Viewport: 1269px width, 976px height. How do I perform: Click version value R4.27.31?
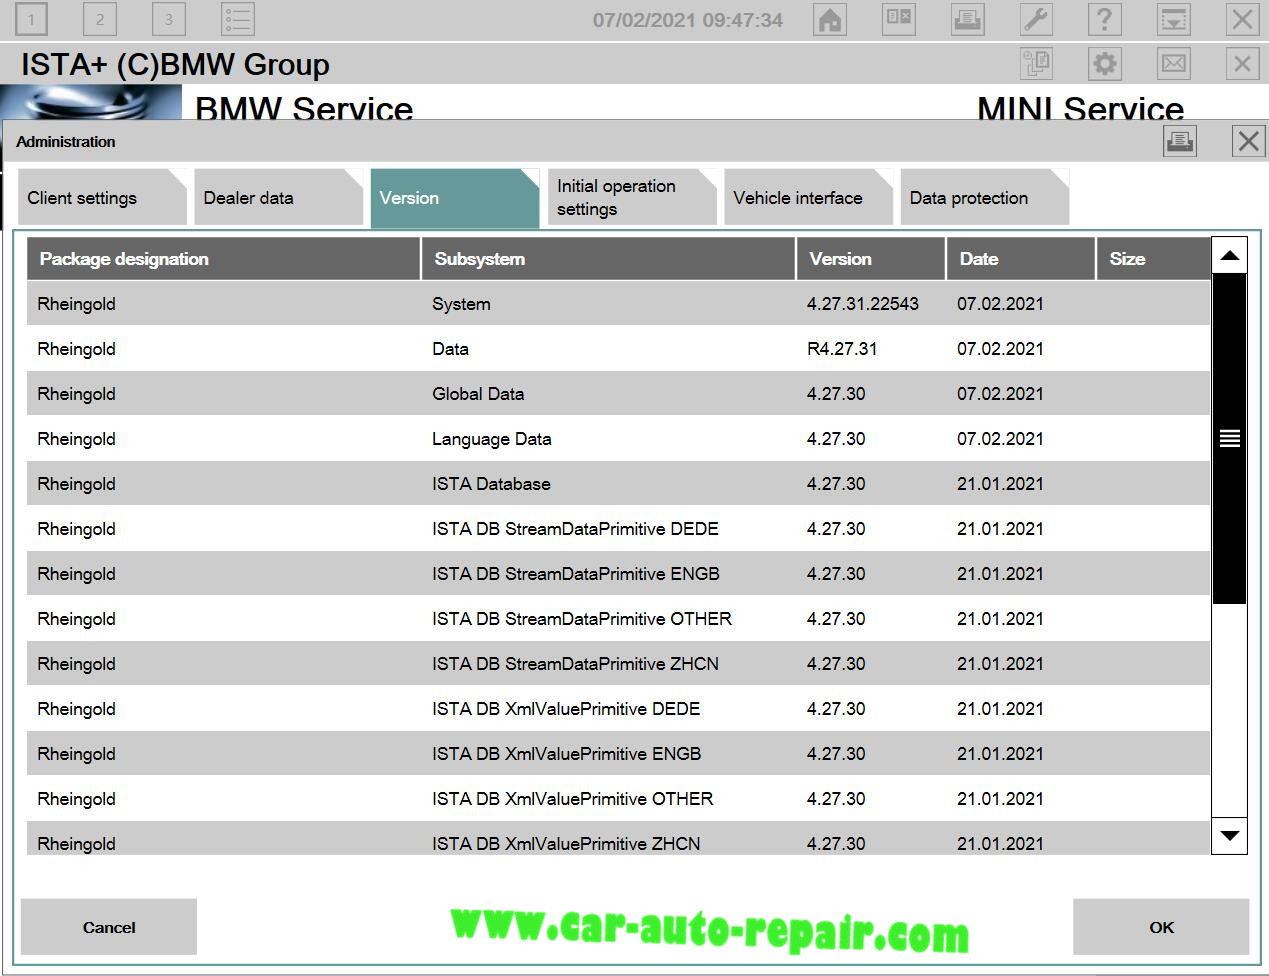(x=842, y=349)
